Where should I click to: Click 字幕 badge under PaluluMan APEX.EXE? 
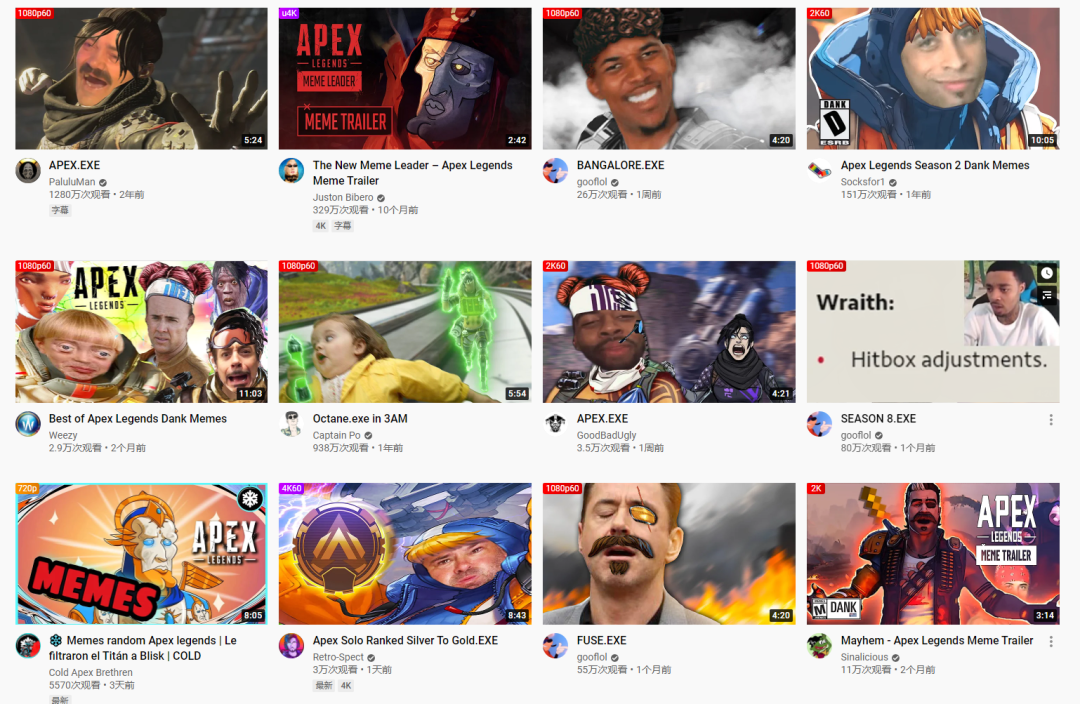tap(60, 210)
